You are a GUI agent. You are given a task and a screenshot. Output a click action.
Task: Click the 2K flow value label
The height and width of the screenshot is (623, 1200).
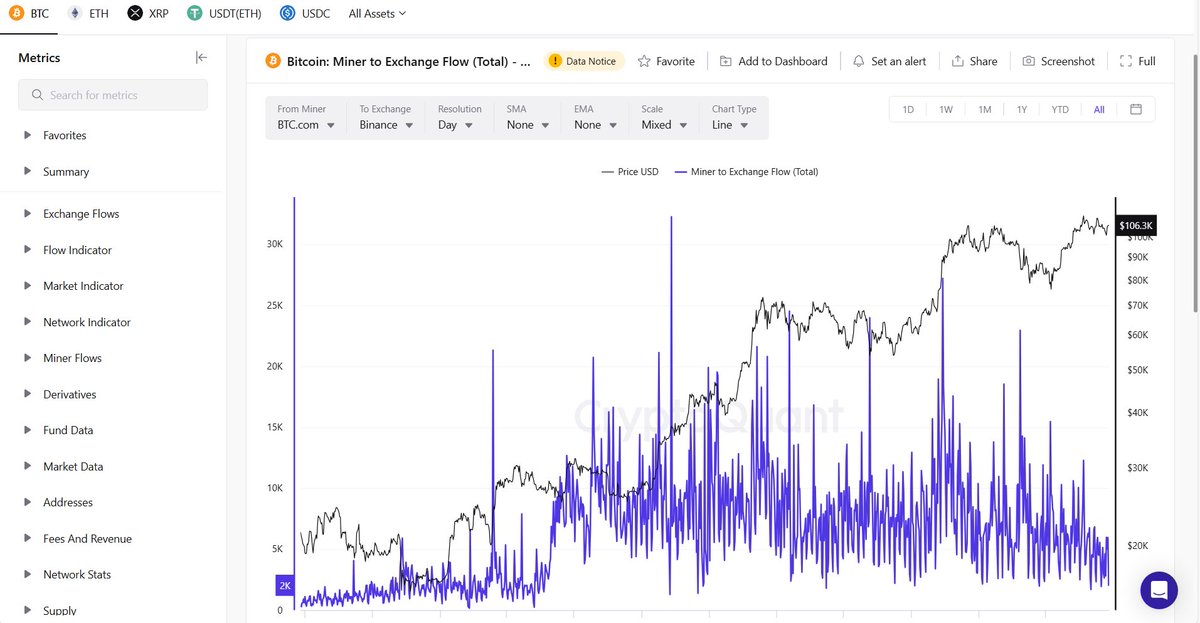point(285,585)
